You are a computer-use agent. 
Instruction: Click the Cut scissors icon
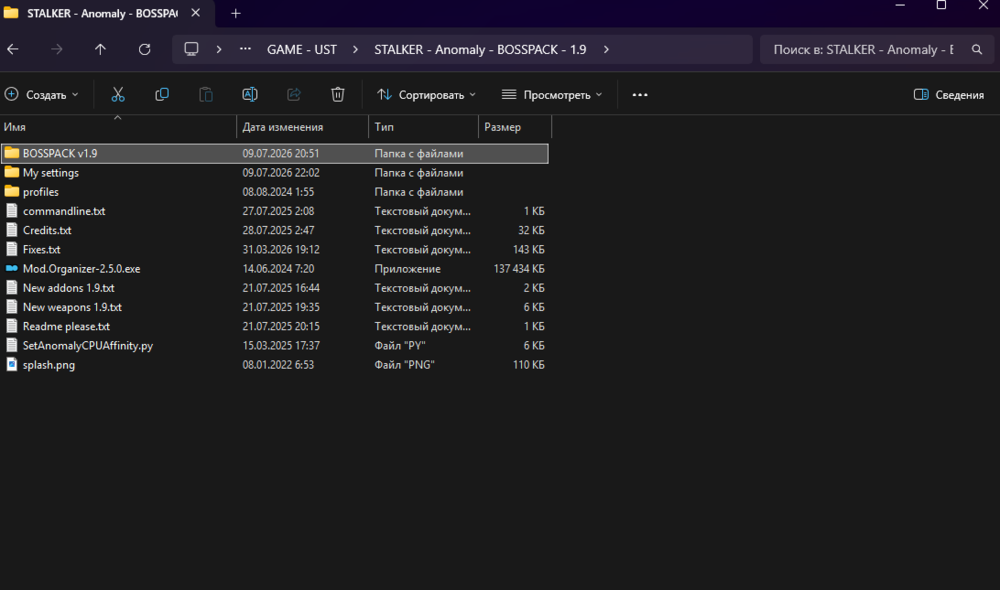point(118,94)
